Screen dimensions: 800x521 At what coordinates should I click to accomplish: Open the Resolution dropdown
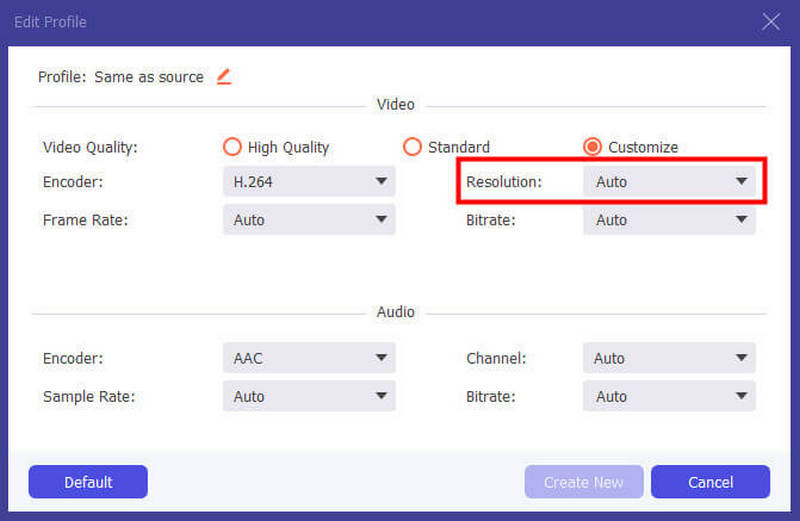point(669,182)
